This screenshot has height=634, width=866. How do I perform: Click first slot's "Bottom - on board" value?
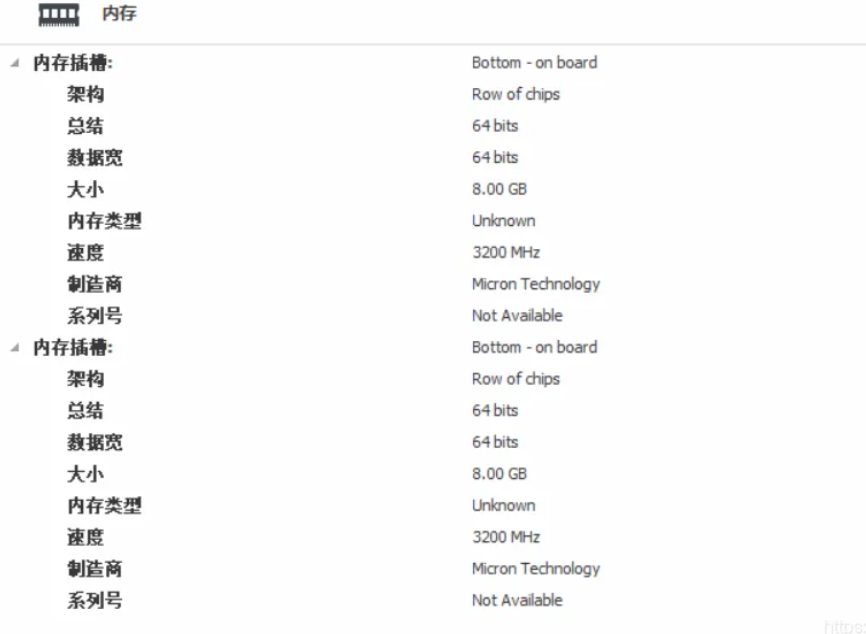point(534,63)
